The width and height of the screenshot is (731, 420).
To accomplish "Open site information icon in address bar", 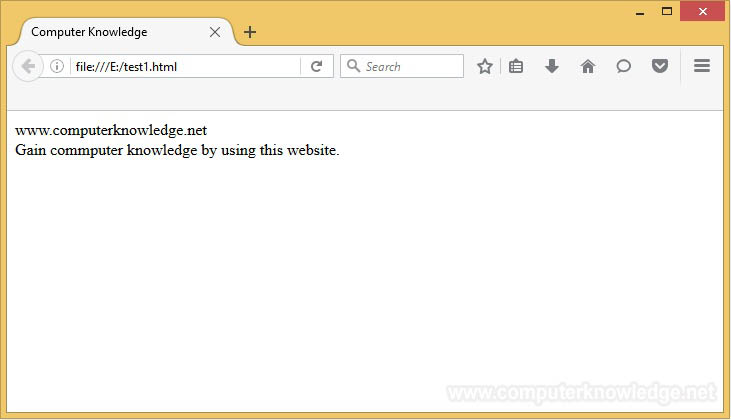I will [57, 66].
